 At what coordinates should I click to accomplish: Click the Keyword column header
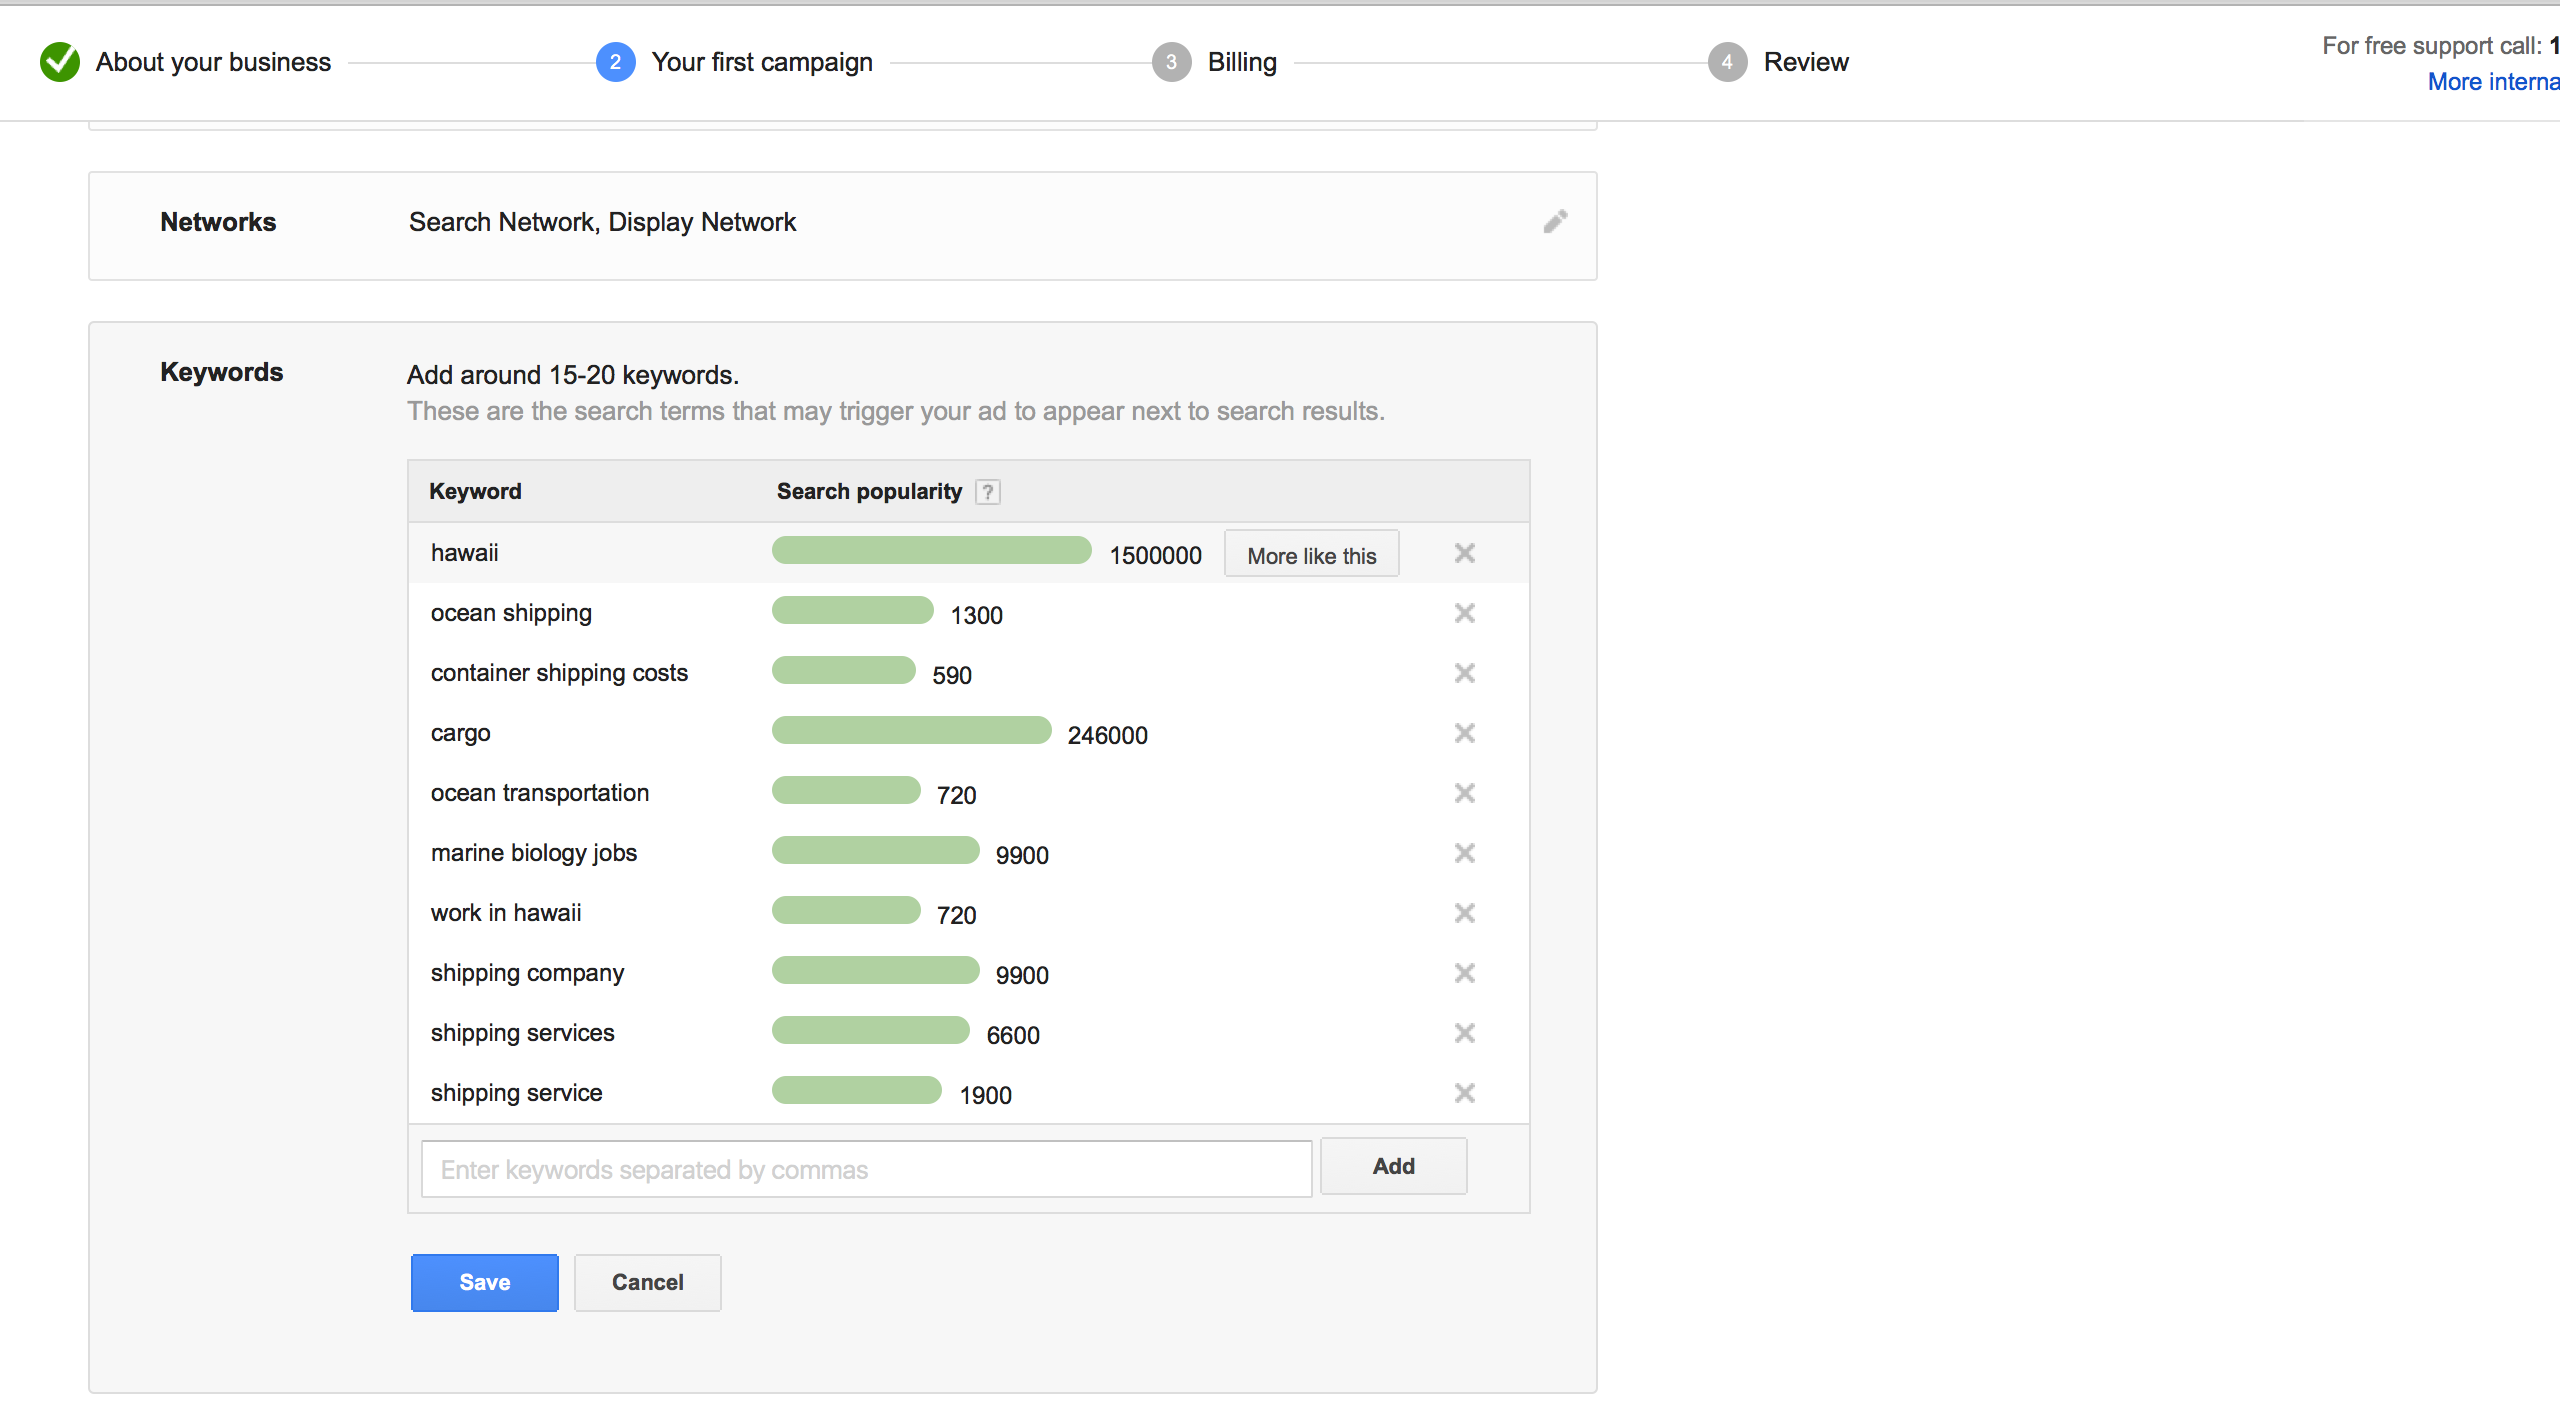[x=475, y=491]
